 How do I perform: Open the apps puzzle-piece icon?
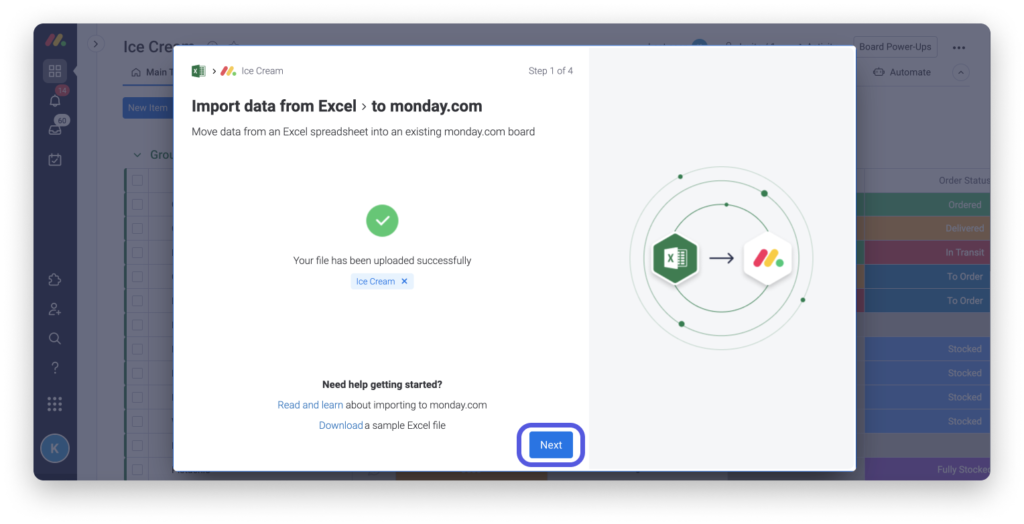point(55,281)
